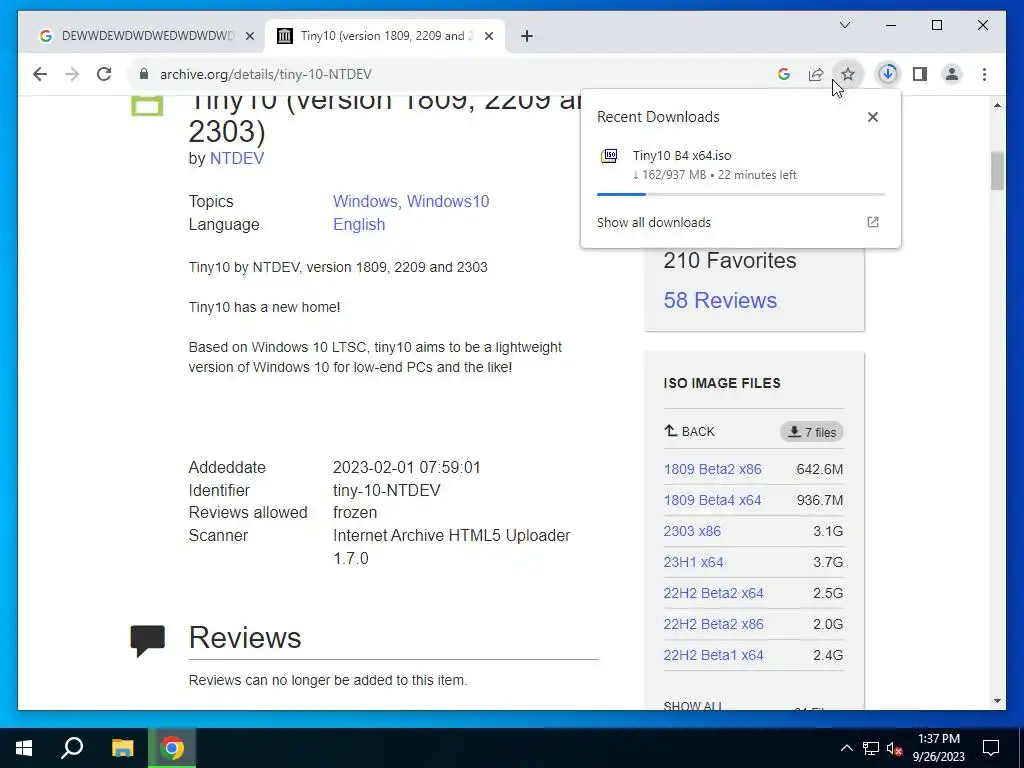Click the 210 Favorites count
This screenshot has width=1024, height=768.
point(729,261)
